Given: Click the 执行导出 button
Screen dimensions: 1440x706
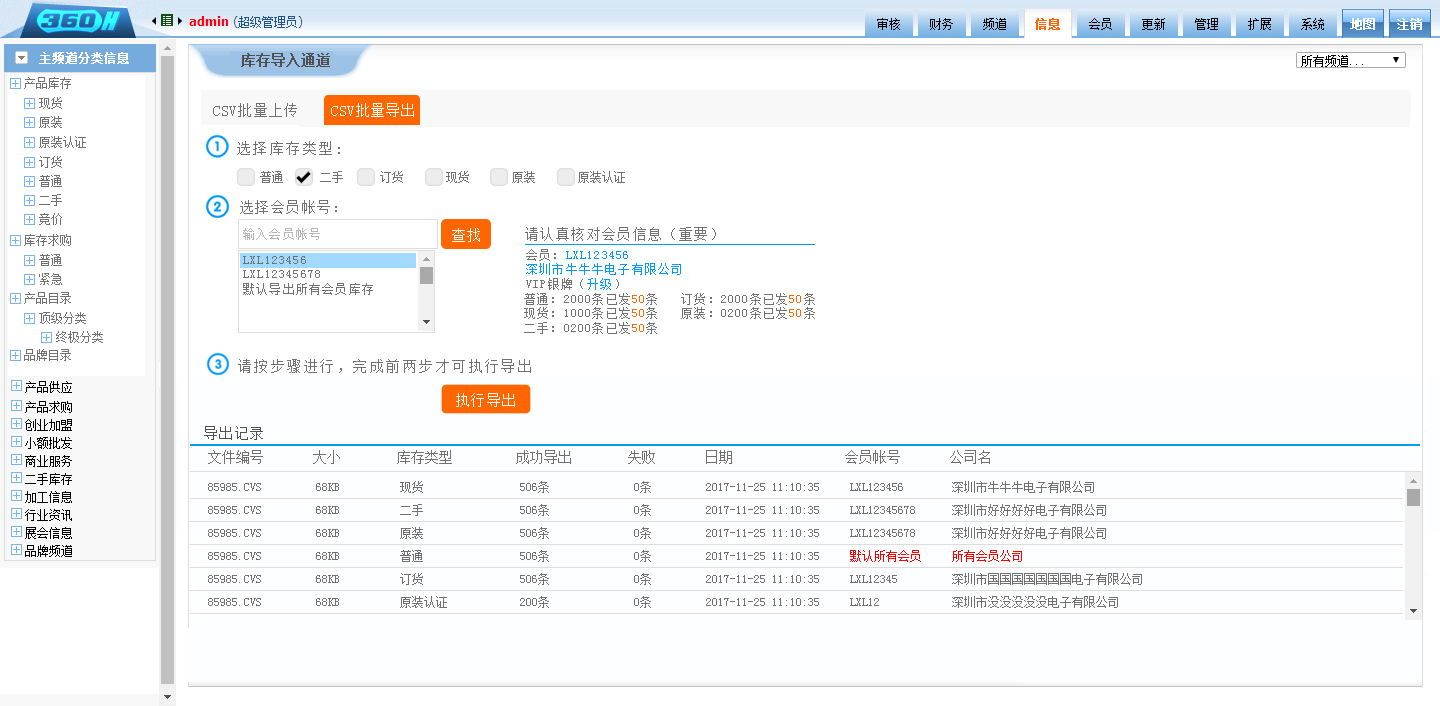Looking at the screenshot, I should click(x=486, y=399).
